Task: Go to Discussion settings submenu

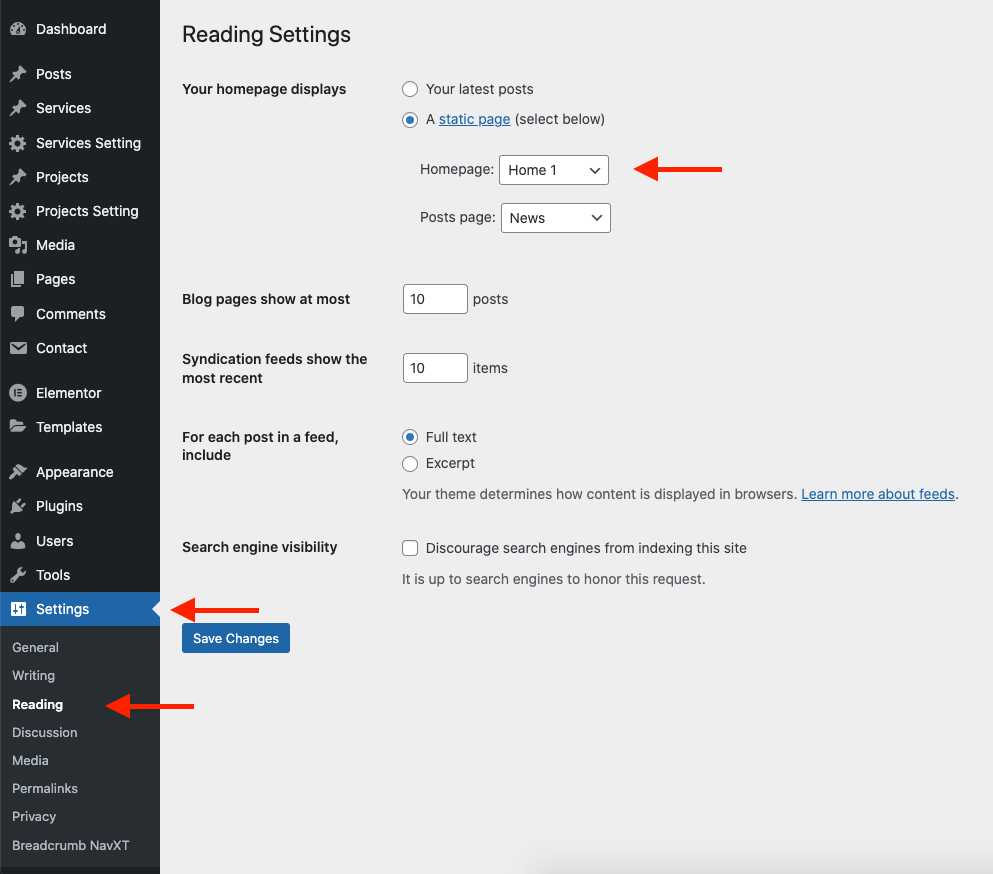Action: pos(45,732)
